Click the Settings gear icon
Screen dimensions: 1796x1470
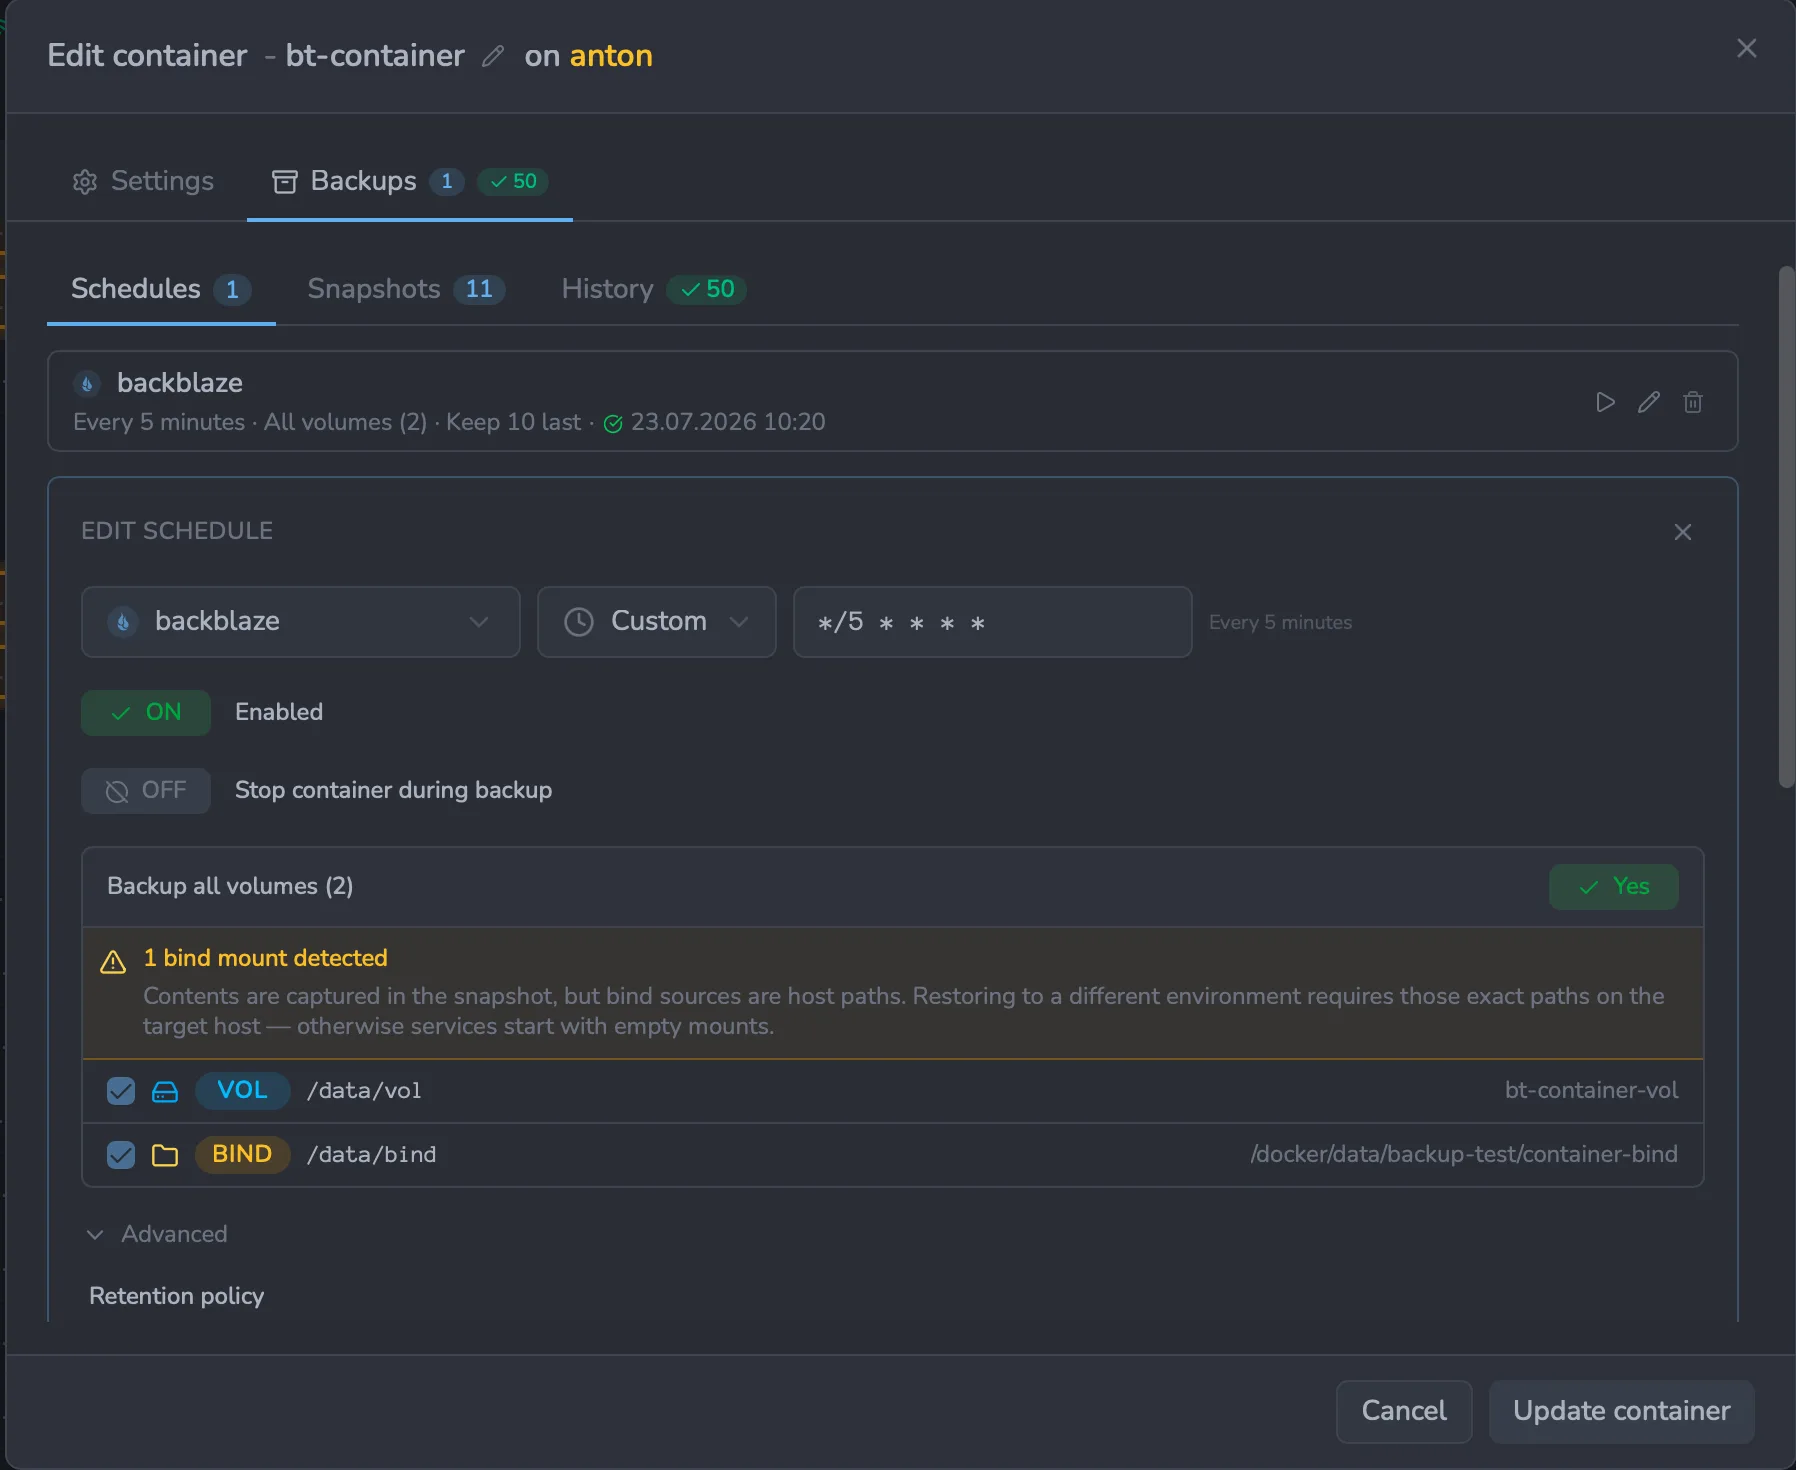(85, 182)
